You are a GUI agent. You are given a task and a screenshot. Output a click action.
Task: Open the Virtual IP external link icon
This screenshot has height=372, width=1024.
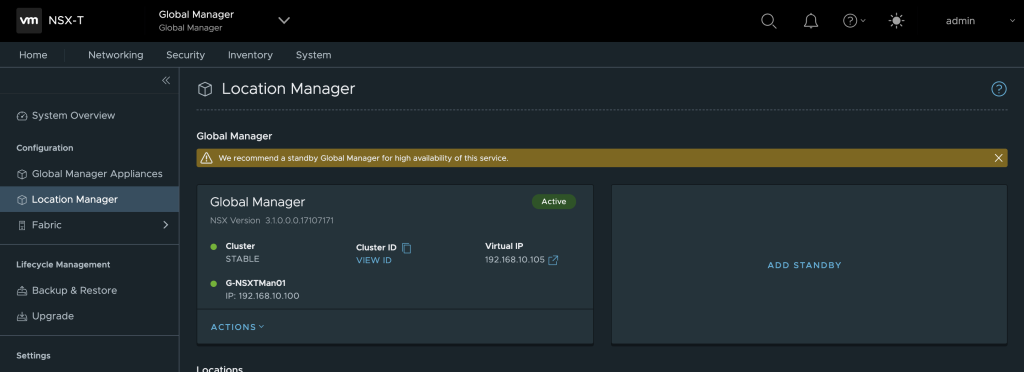[553, 260]
